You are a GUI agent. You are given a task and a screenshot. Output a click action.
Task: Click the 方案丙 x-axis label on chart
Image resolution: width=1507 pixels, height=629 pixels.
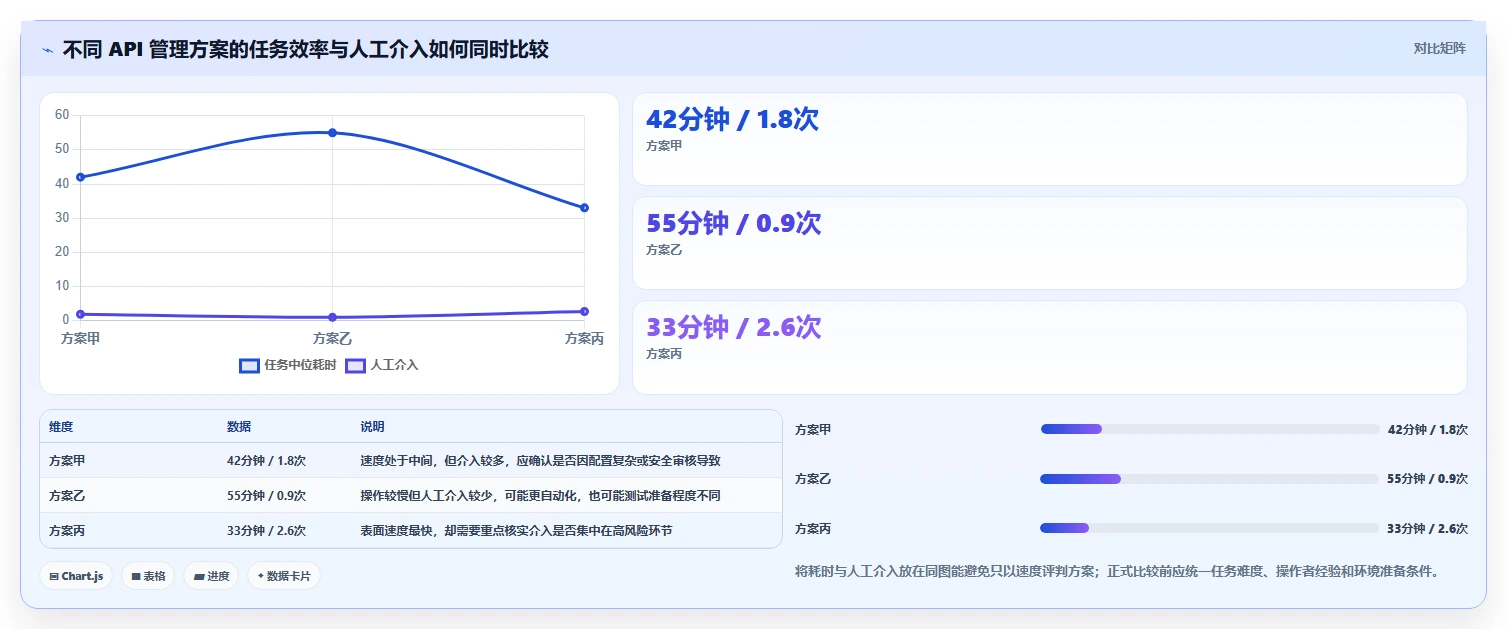pyautogui.click(x=584, y=339)
